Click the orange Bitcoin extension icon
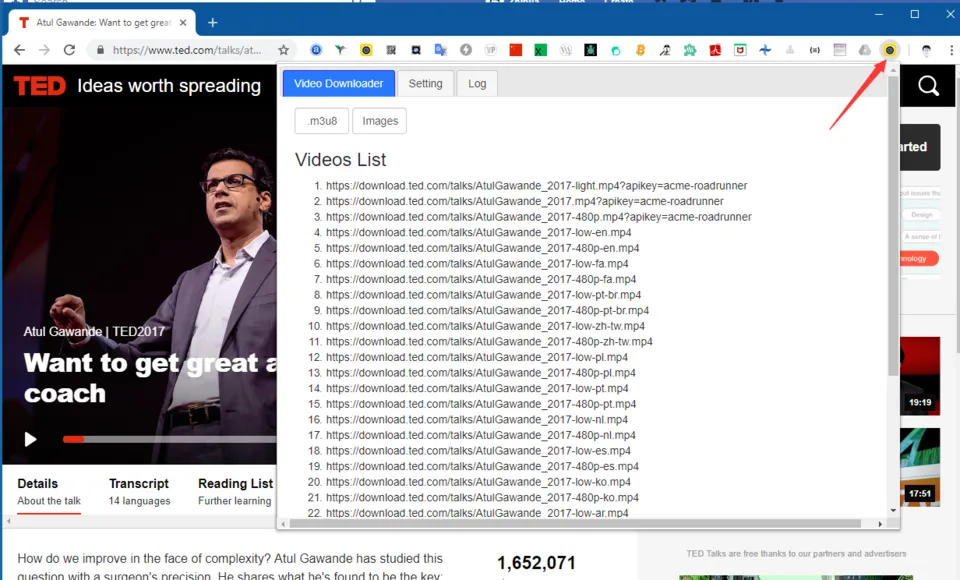The width and height of the screenshot is (960, 580). point(640,50)
